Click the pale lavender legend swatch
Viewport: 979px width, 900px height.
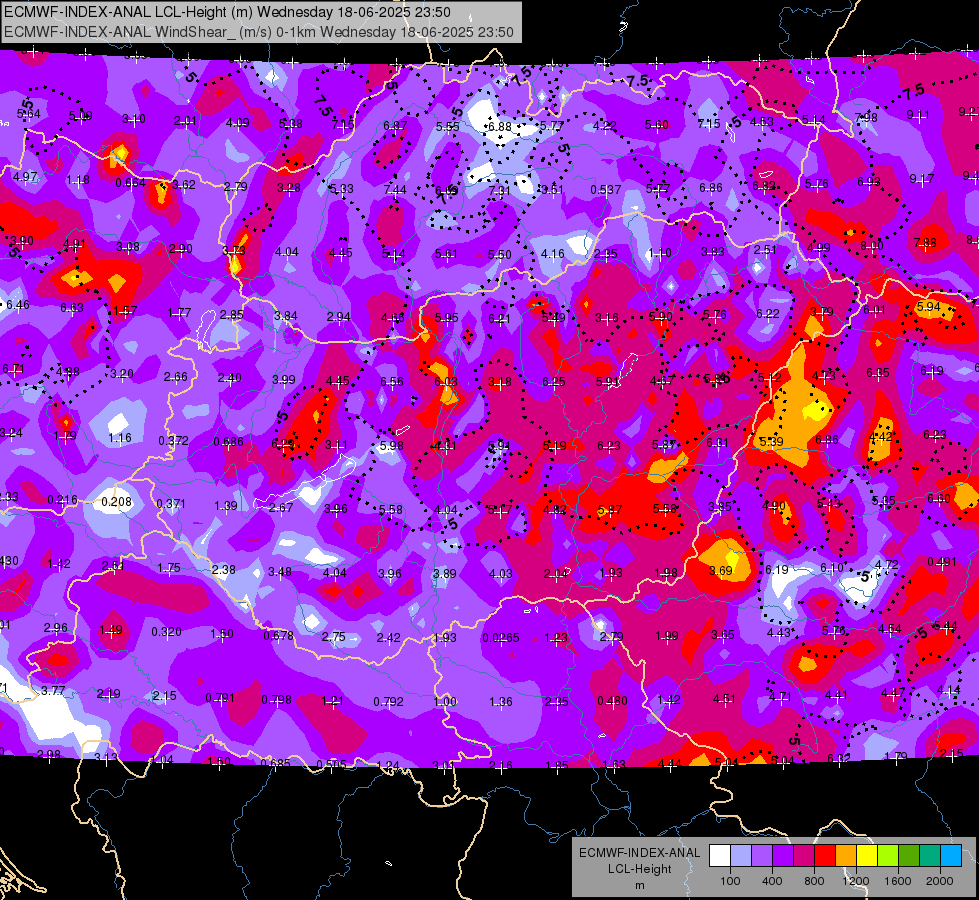point(741,856)
